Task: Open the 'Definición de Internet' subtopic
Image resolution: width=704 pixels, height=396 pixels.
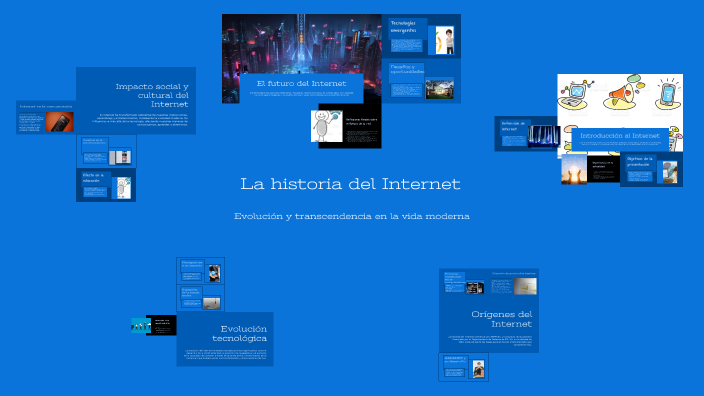Action: click(x=526, y=134)
